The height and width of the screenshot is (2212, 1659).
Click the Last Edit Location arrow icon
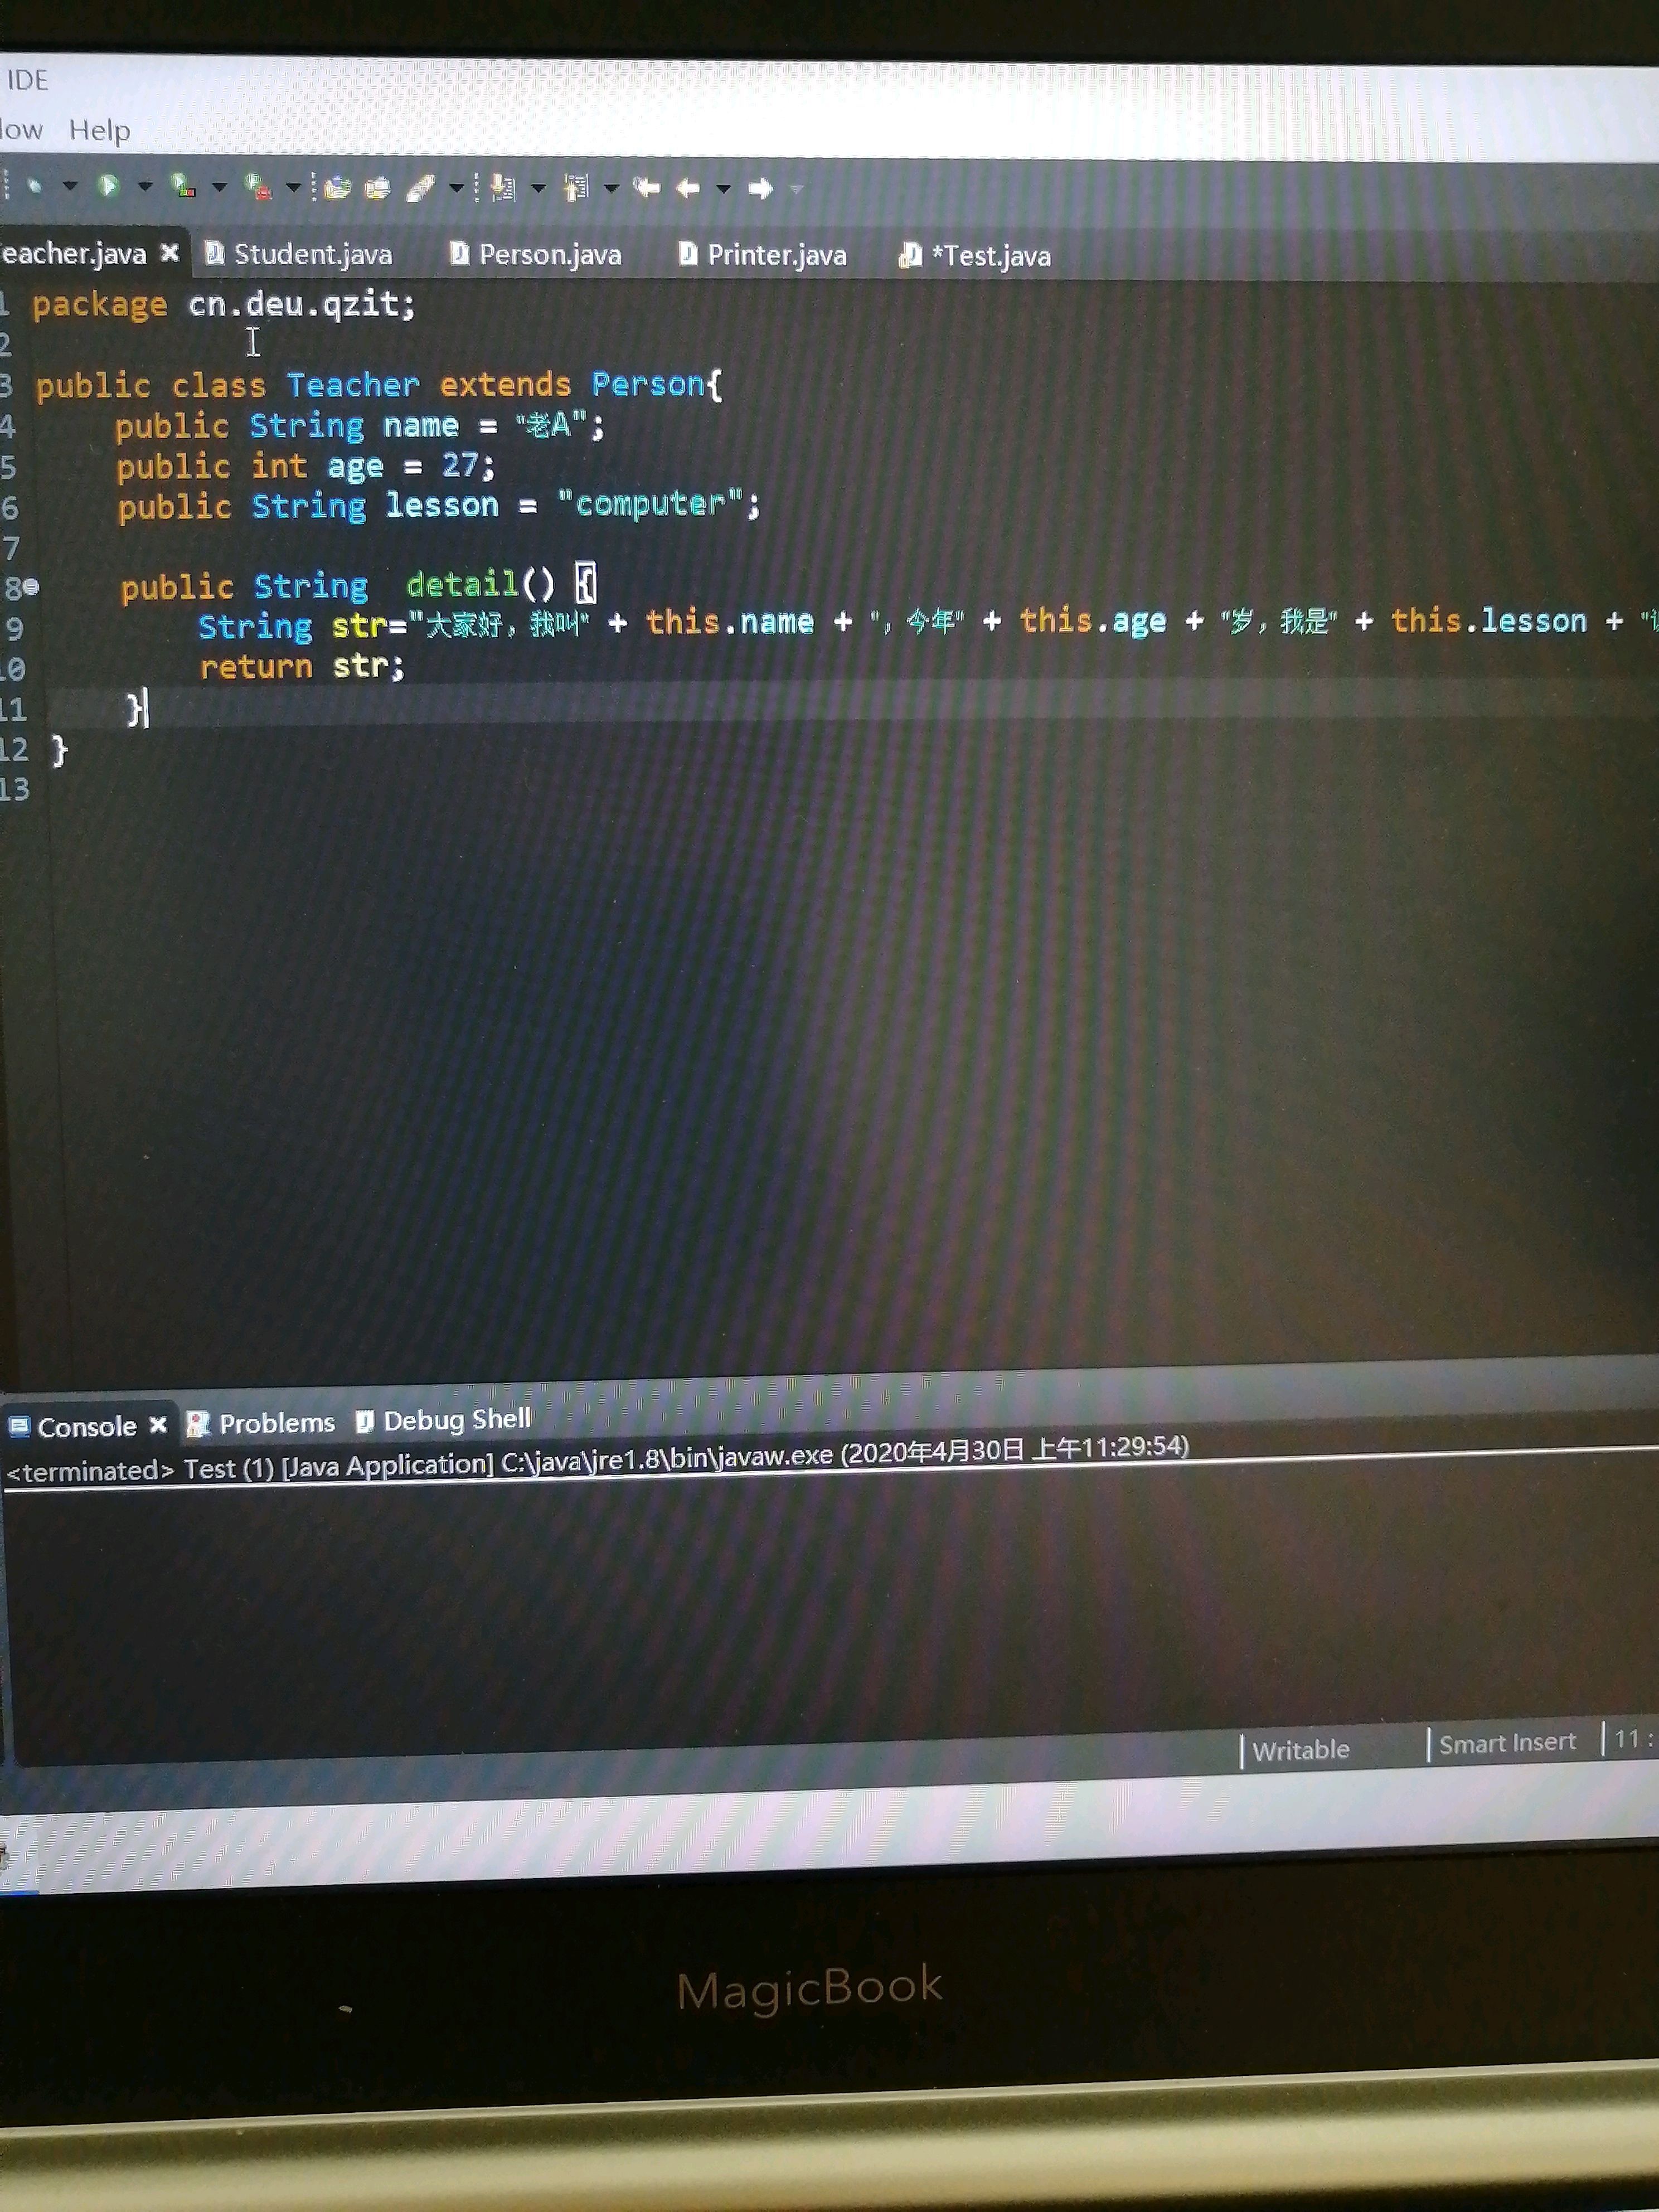click(x=646, y=188)
